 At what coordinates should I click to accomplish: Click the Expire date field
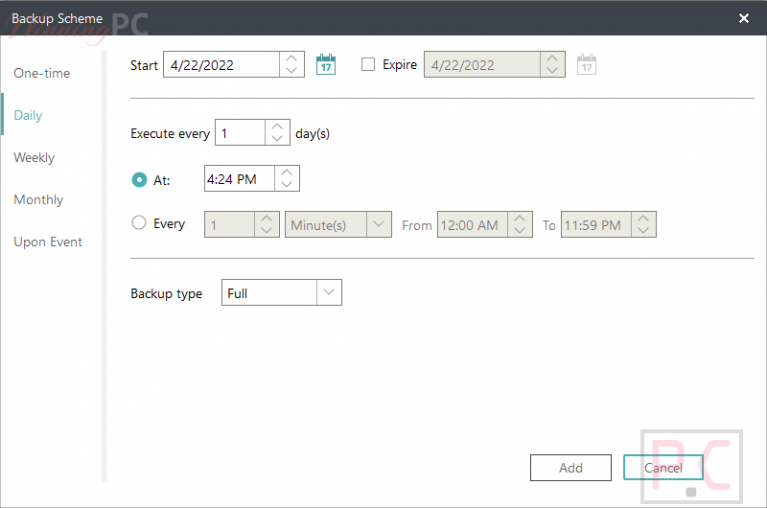click(x=482, y=64)
